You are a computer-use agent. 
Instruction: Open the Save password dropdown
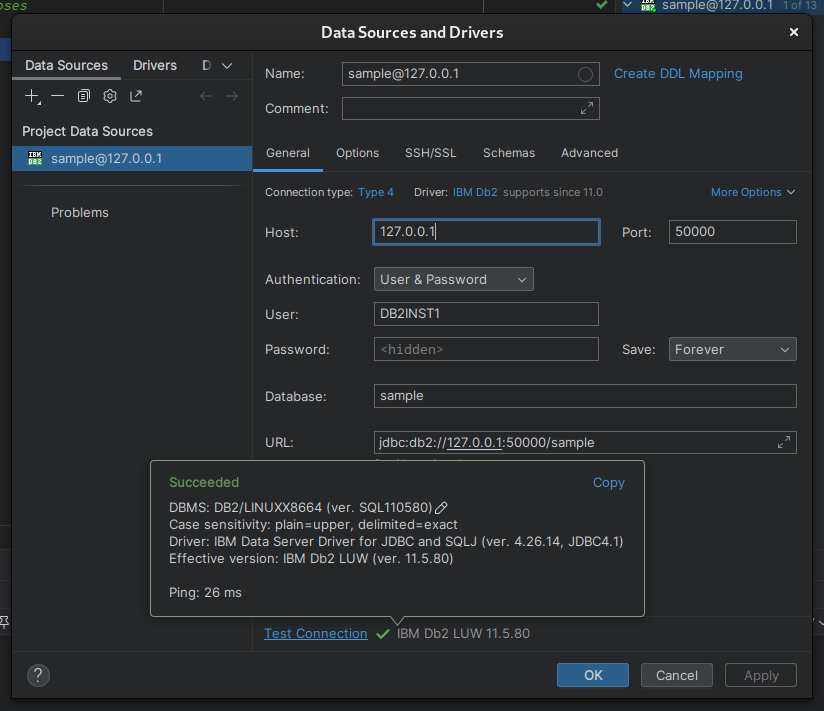(732, 349)
